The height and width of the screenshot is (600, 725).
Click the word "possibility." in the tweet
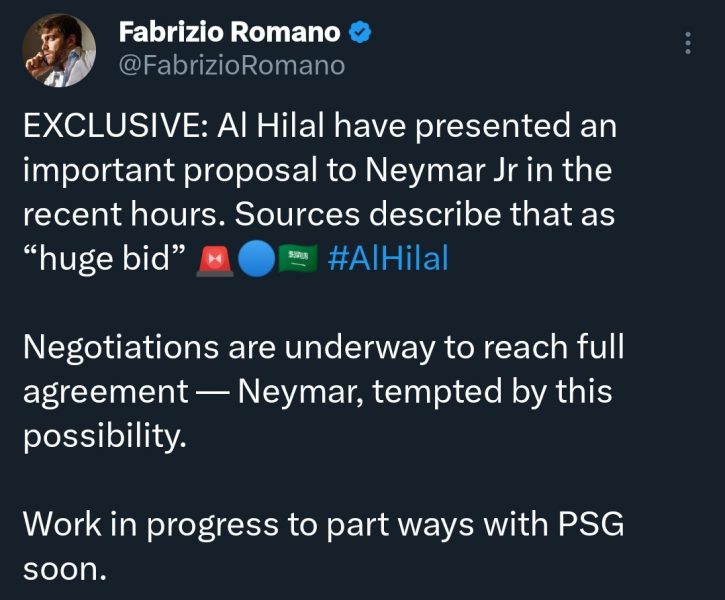pyautogui.click(x=104, y=435)
